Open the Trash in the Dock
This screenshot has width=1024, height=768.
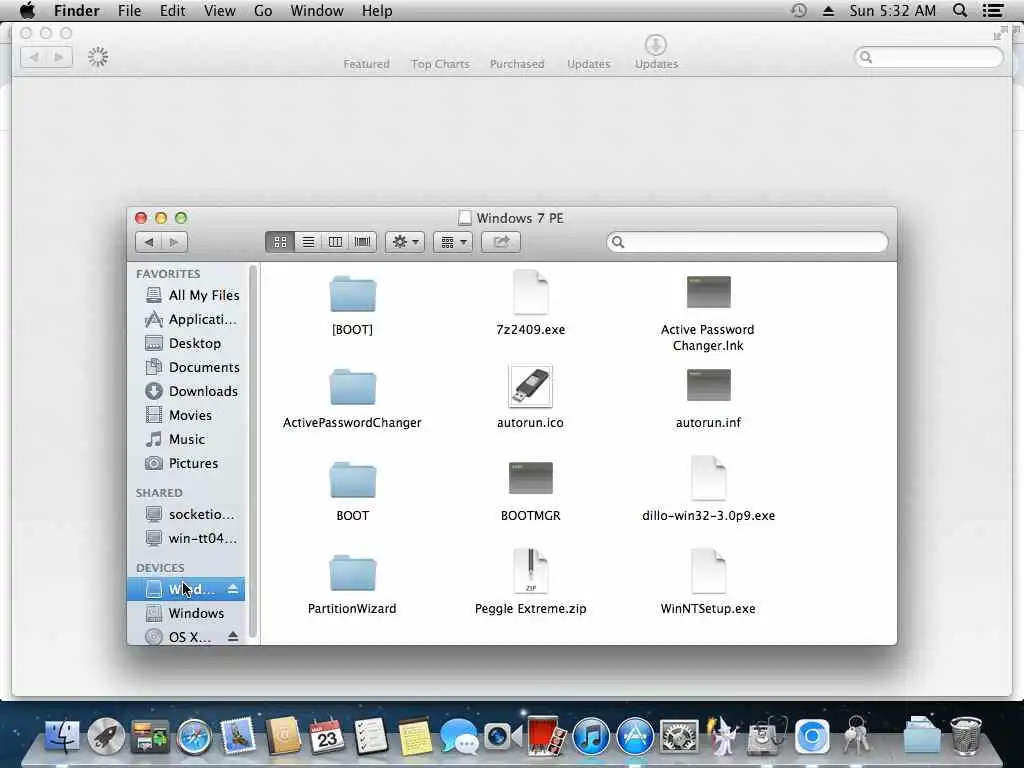[x=966, y=736]
